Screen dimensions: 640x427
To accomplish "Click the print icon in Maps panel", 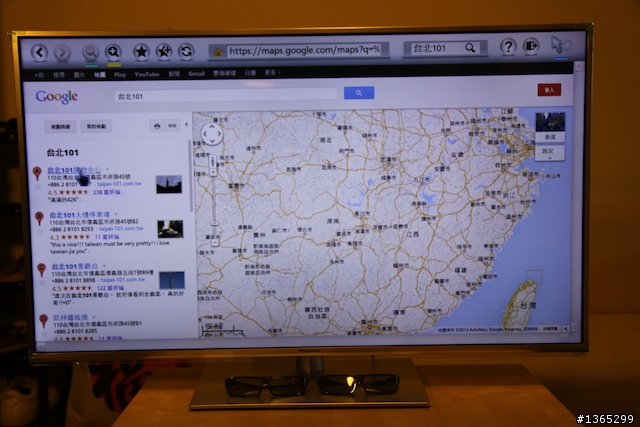I will [157, 126].
